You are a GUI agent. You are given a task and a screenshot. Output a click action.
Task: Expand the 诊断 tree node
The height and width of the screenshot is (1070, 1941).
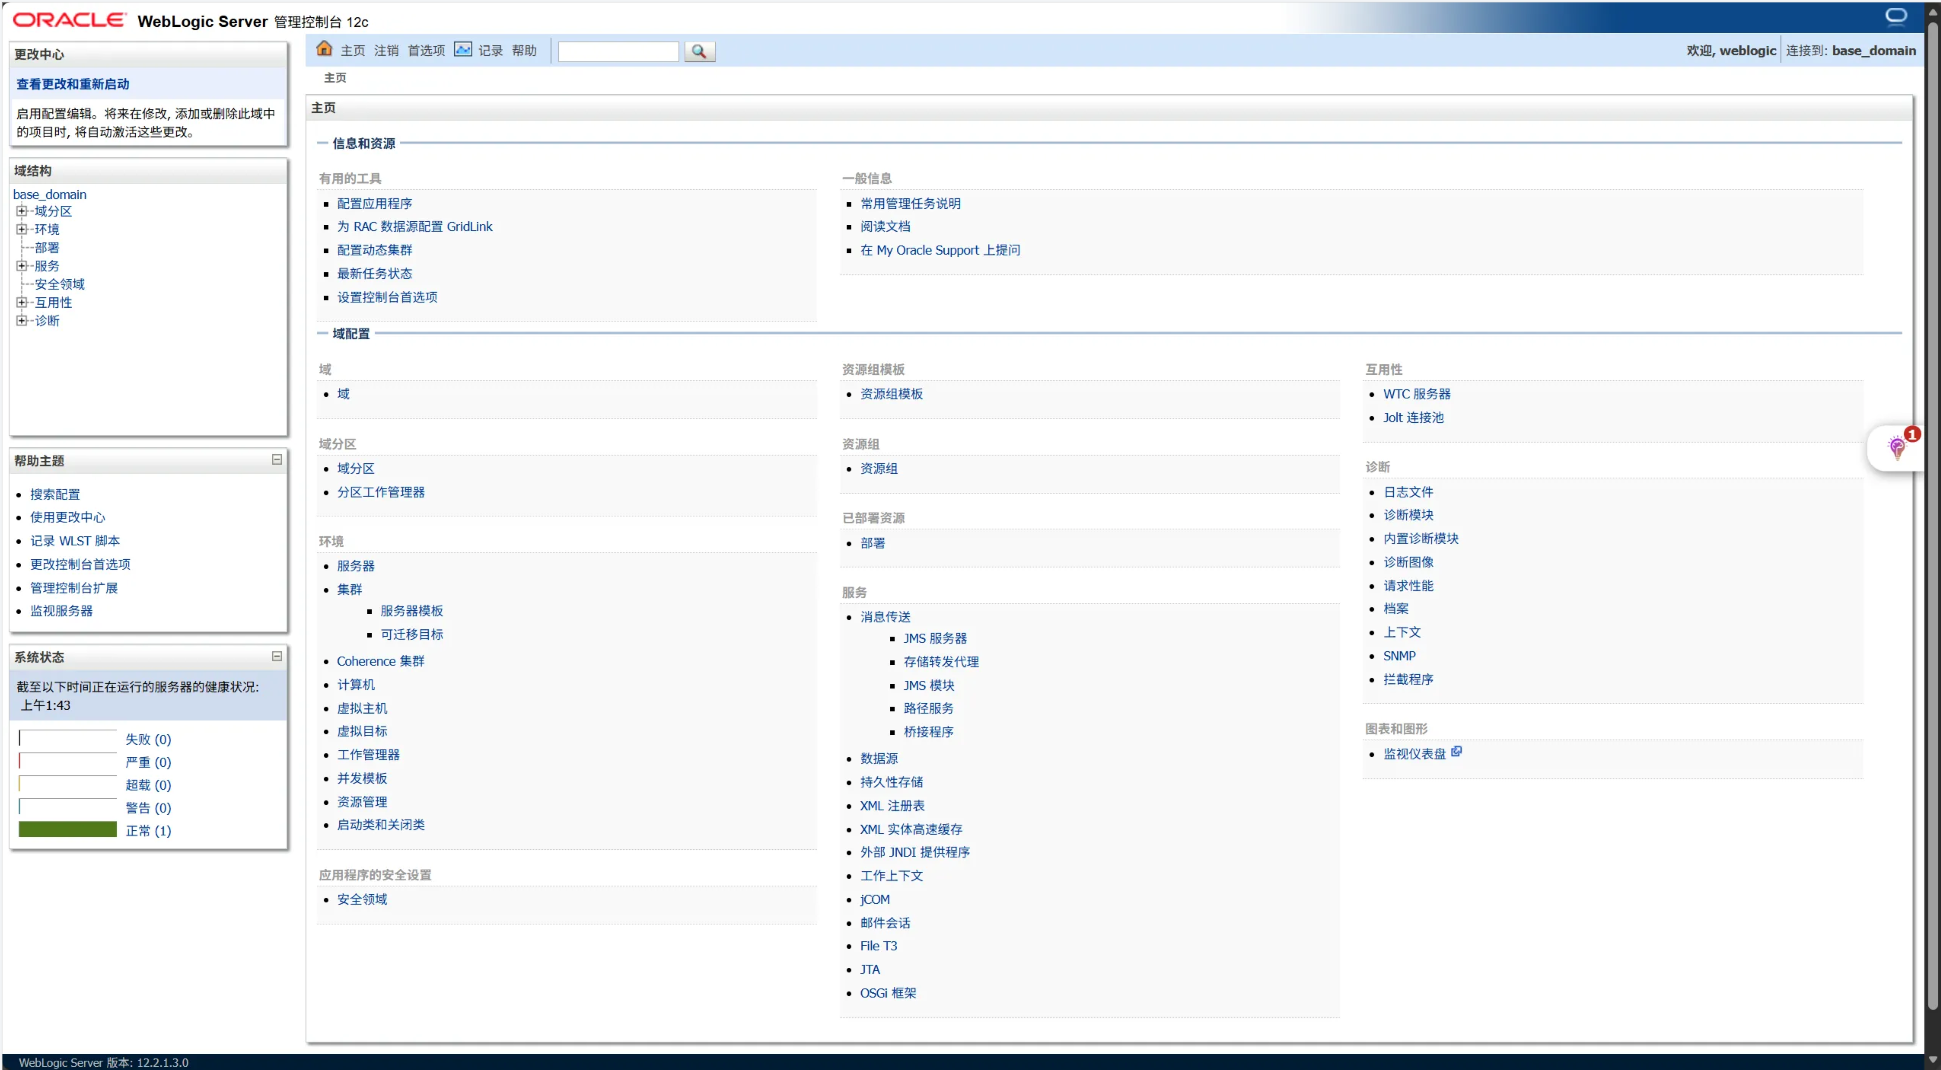point(21,320)
